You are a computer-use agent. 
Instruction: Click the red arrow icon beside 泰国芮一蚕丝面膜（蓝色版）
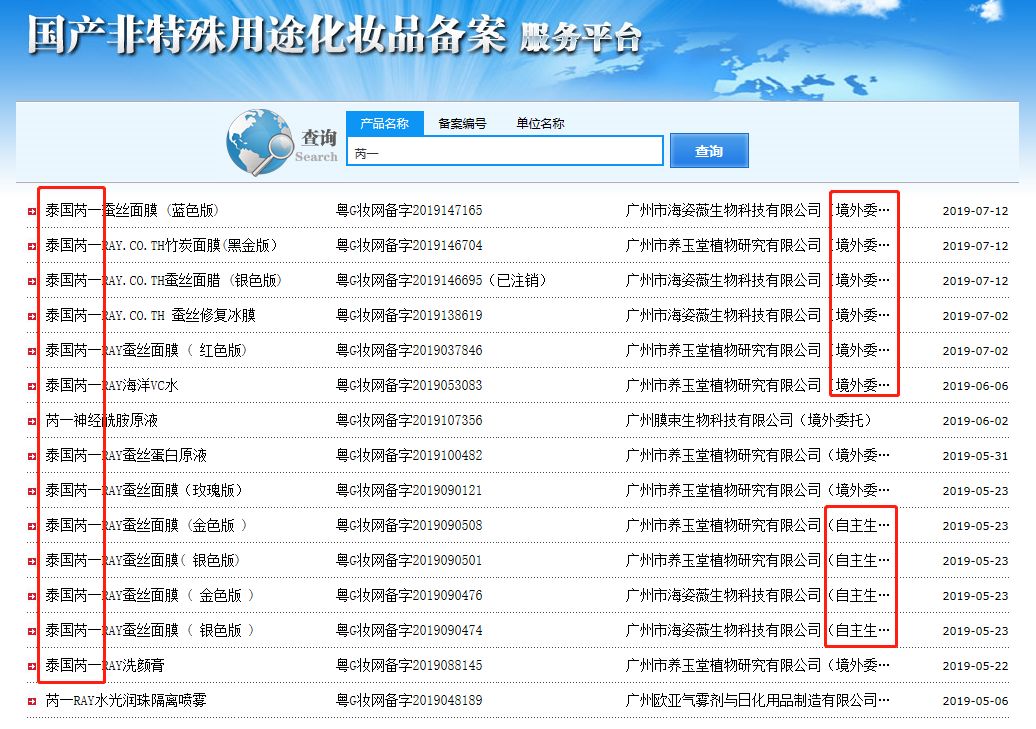pos(31,210)
